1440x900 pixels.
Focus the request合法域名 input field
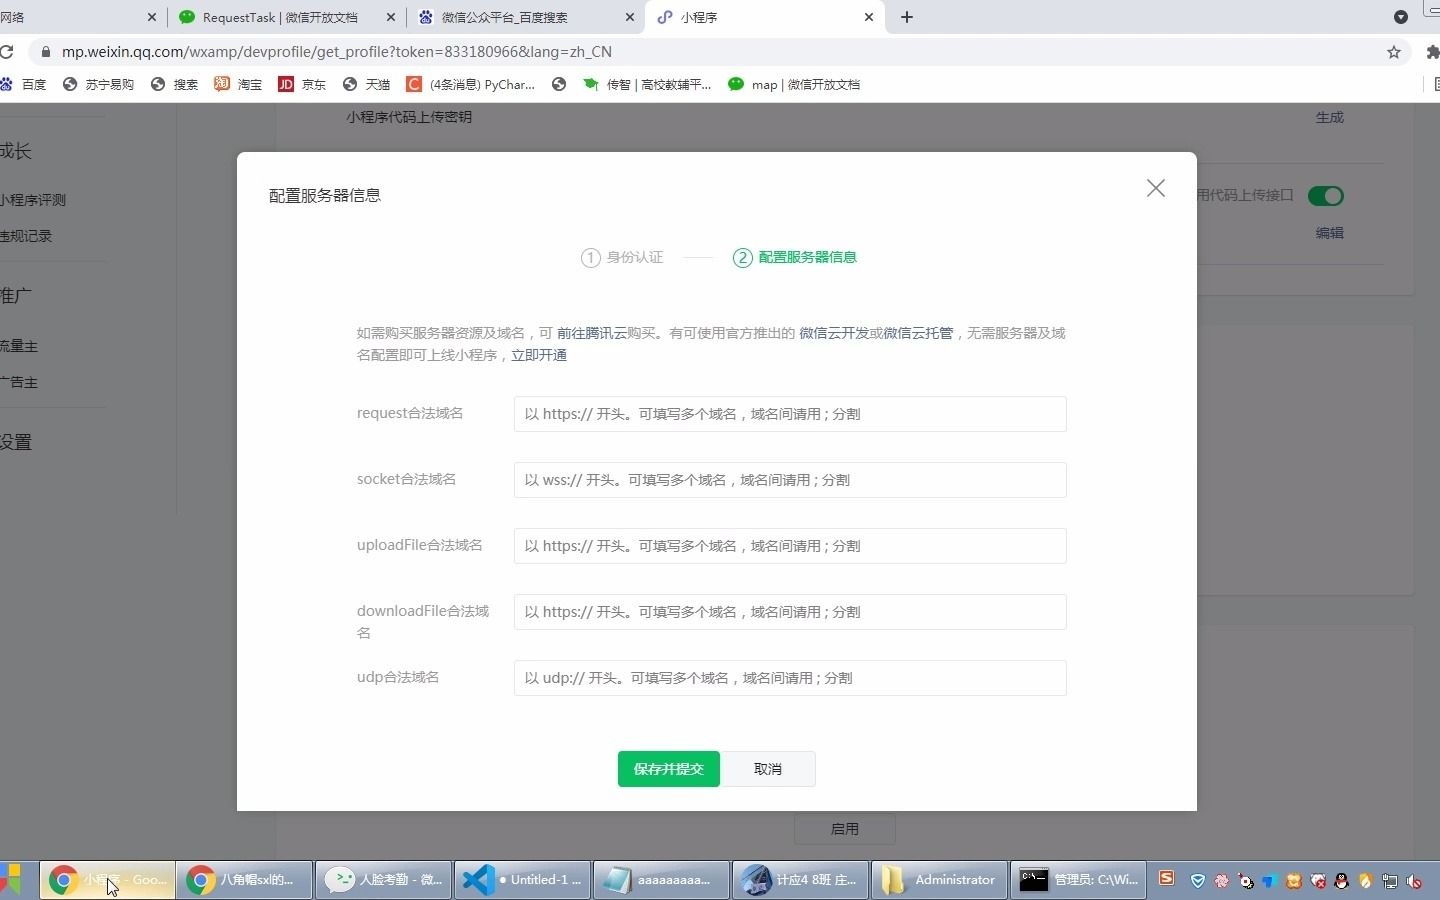click(790, 414)
